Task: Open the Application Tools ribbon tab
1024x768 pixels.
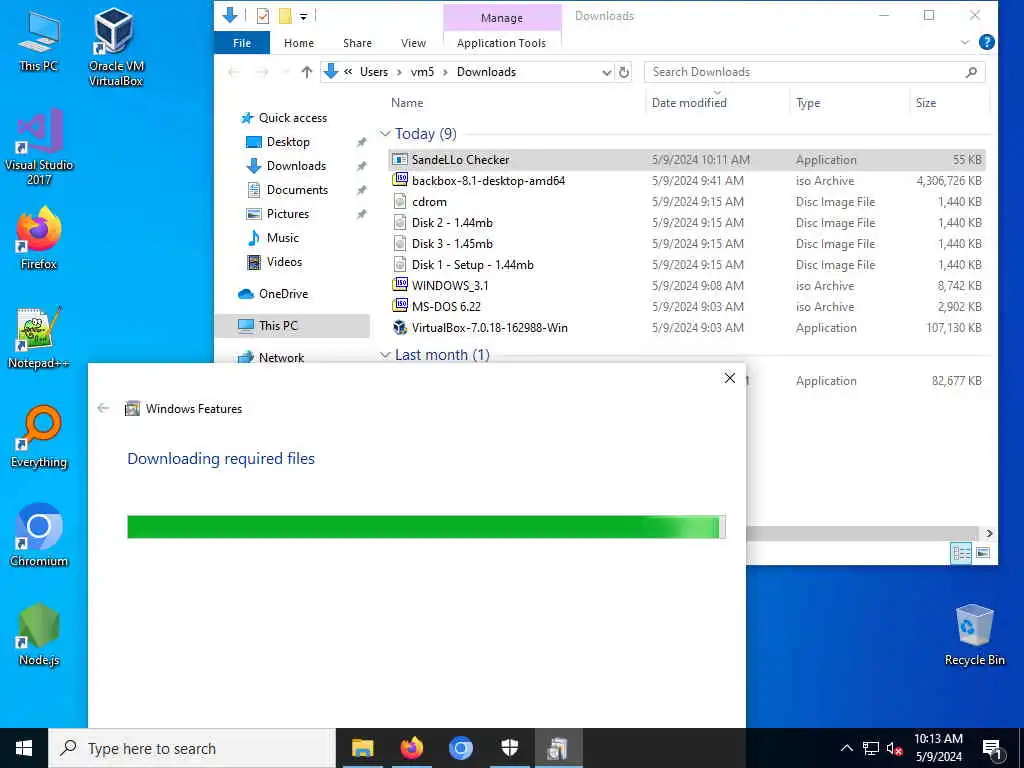Action: (502, 43)
